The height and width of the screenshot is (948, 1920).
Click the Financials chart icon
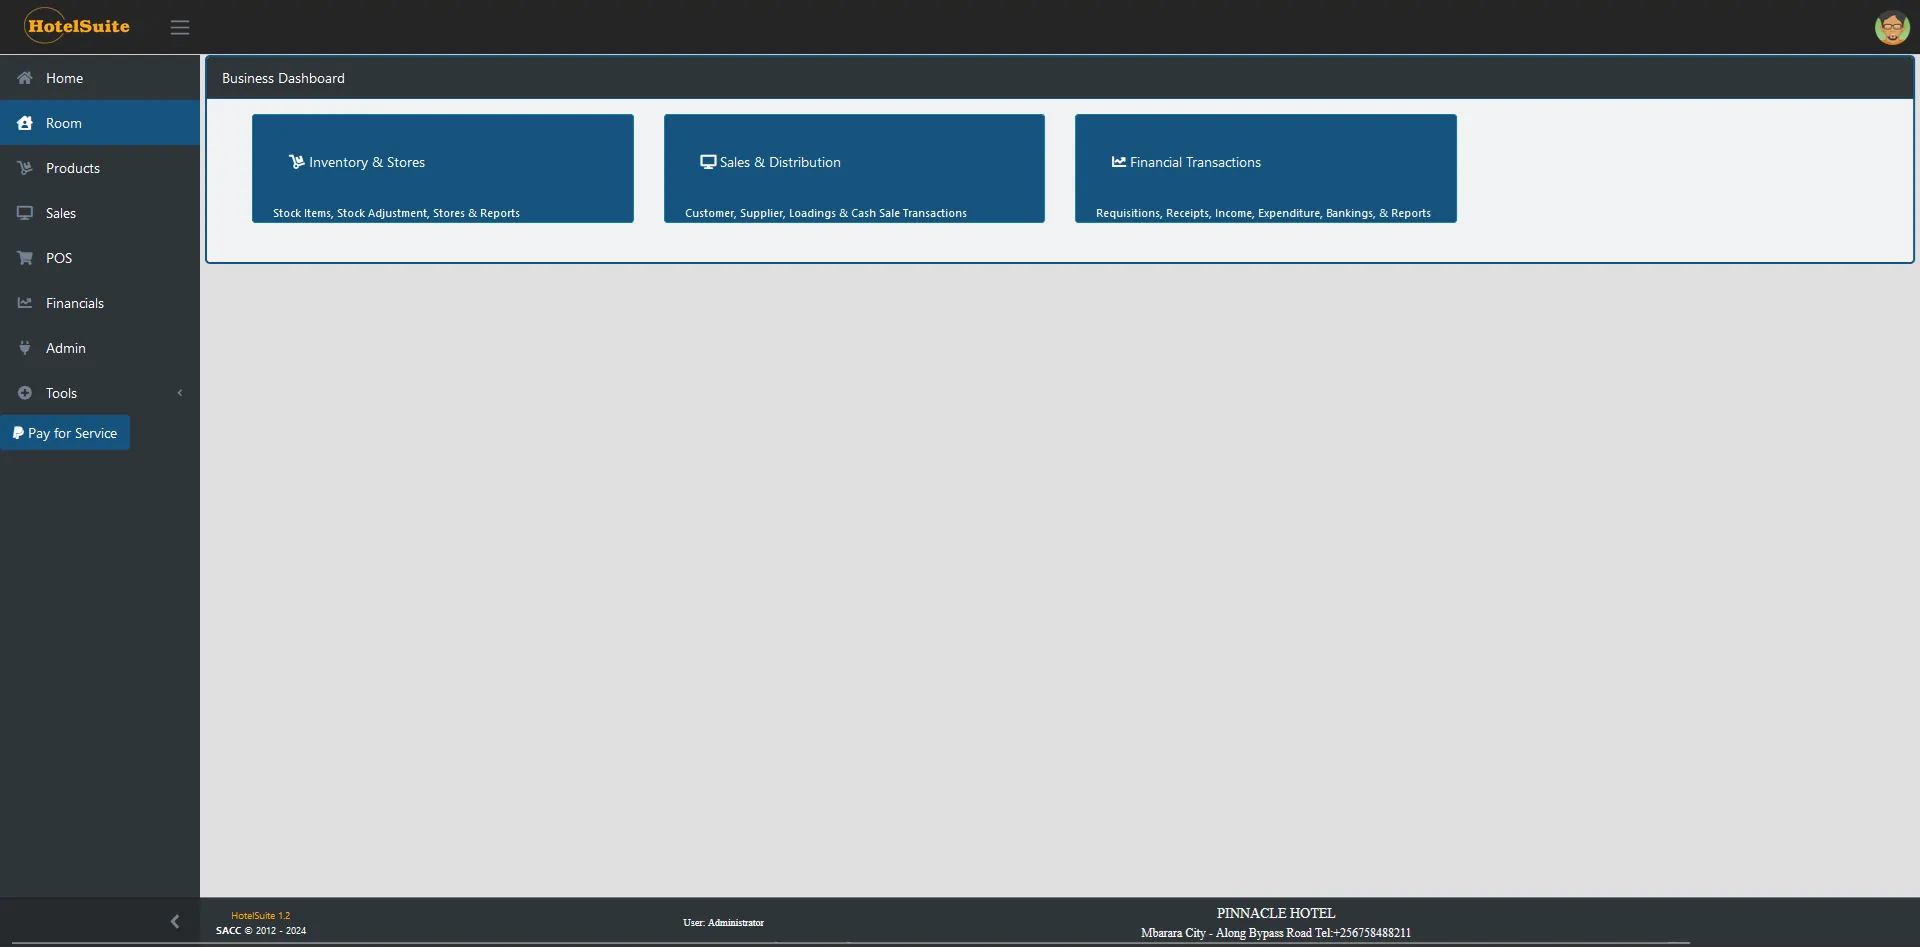click(x=25, y=303)
